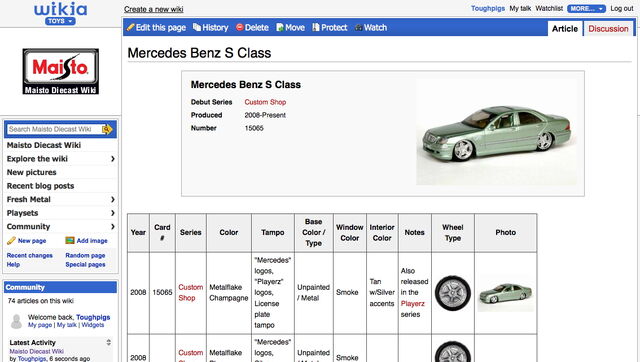Open Recent changes link
Viewport: 640px width, 362px height.
(x=29, y=255)
